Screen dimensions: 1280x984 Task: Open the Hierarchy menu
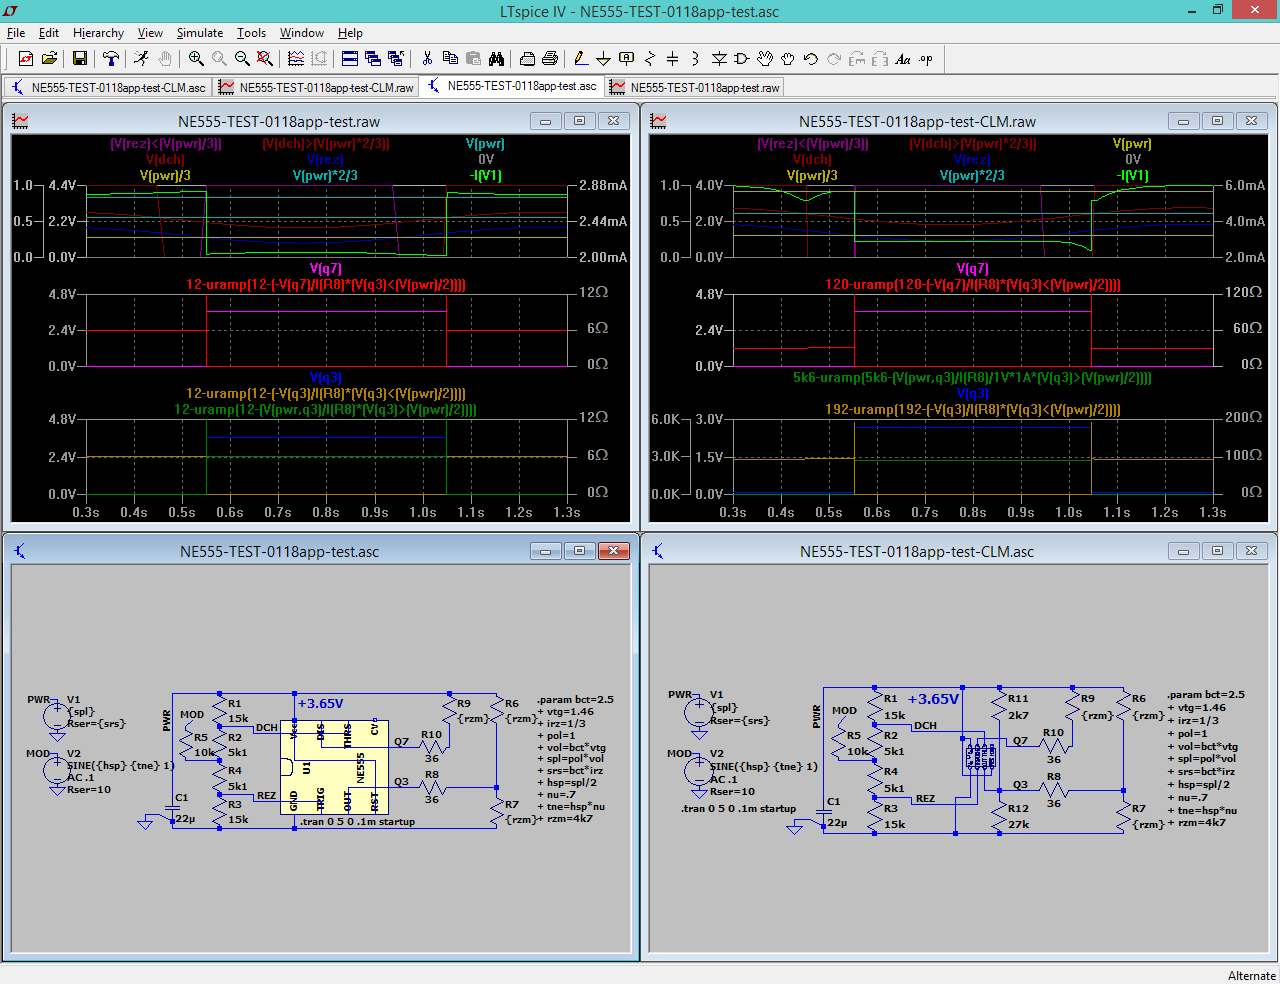(x=98, y=33)
